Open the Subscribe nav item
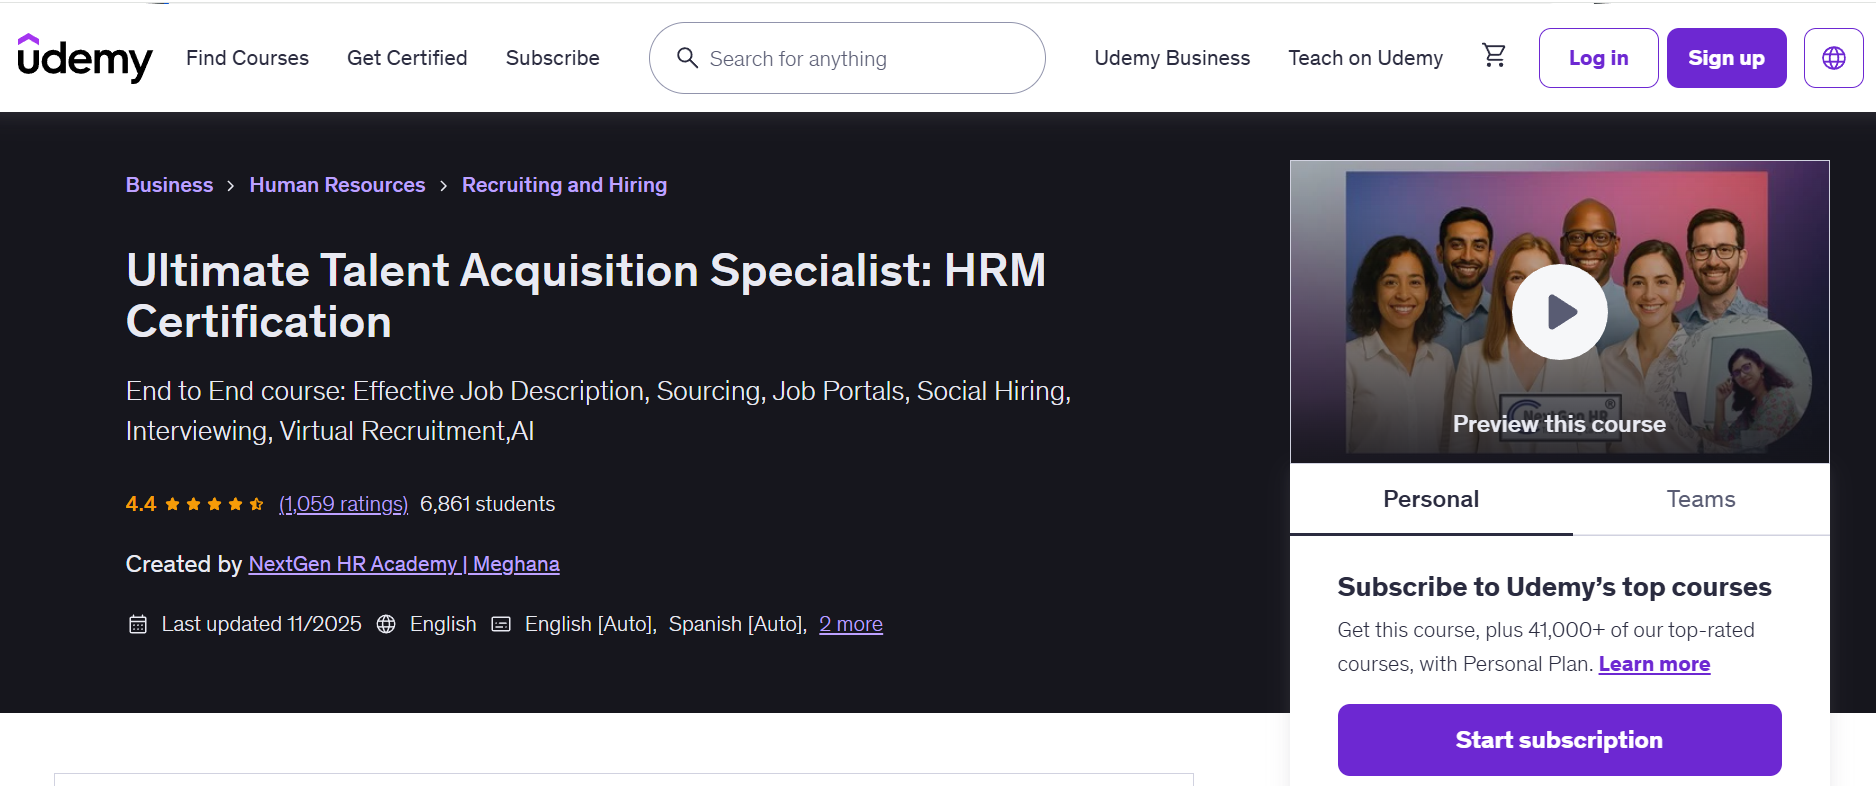The height and width of the screenshot is (786, 1876). point(552,58)
